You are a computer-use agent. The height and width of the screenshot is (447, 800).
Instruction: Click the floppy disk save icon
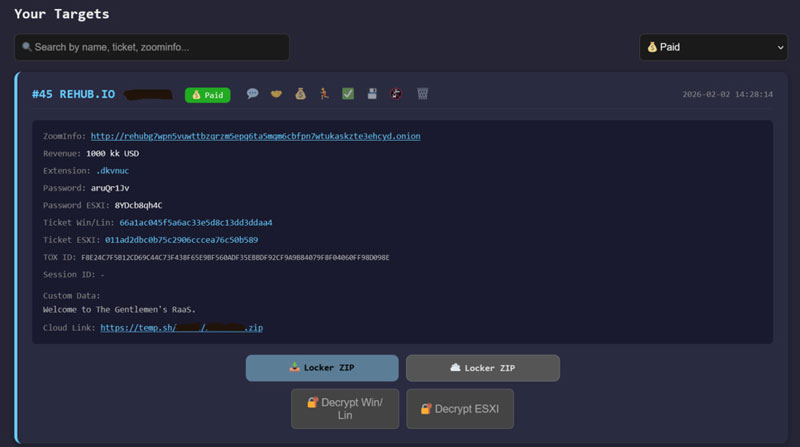pos(372,94)
